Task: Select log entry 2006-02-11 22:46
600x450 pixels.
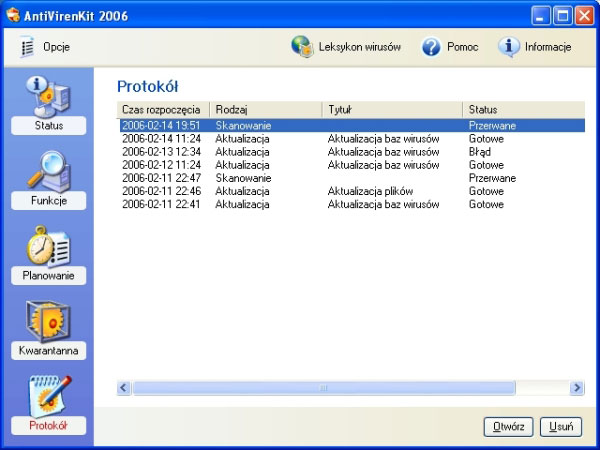Action: point(352,191)
